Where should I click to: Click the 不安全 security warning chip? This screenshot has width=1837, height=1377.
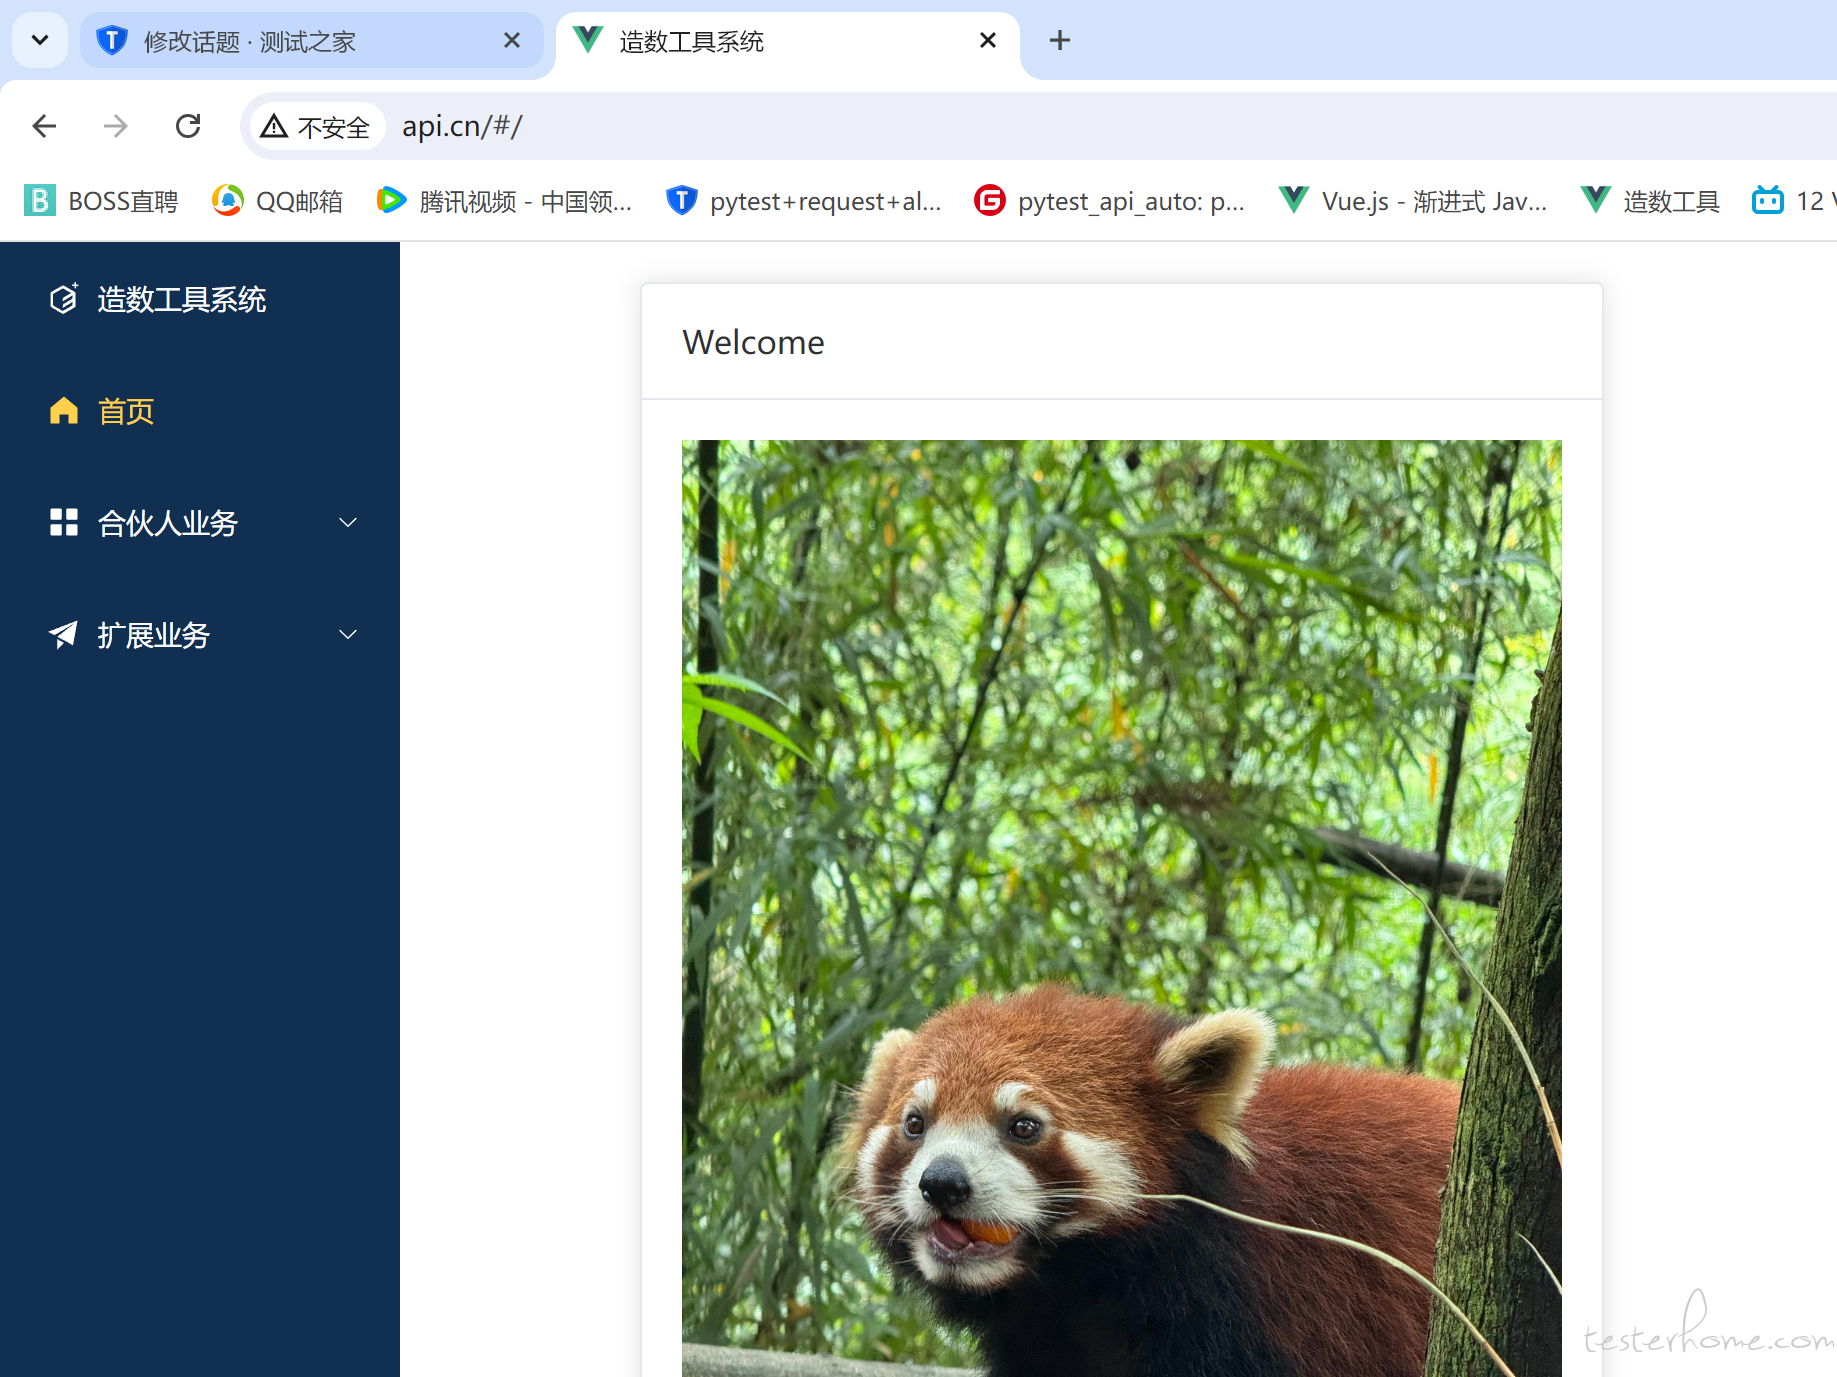[x=316, y=126]
